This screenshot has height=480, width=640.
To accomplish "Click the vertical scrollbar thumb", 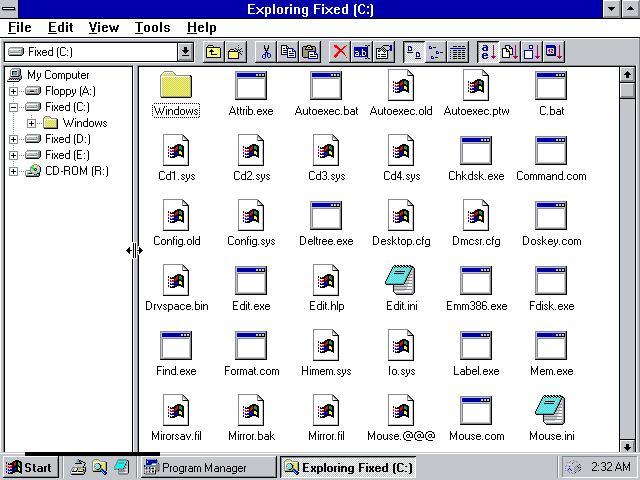I will (x=627, y=90).
